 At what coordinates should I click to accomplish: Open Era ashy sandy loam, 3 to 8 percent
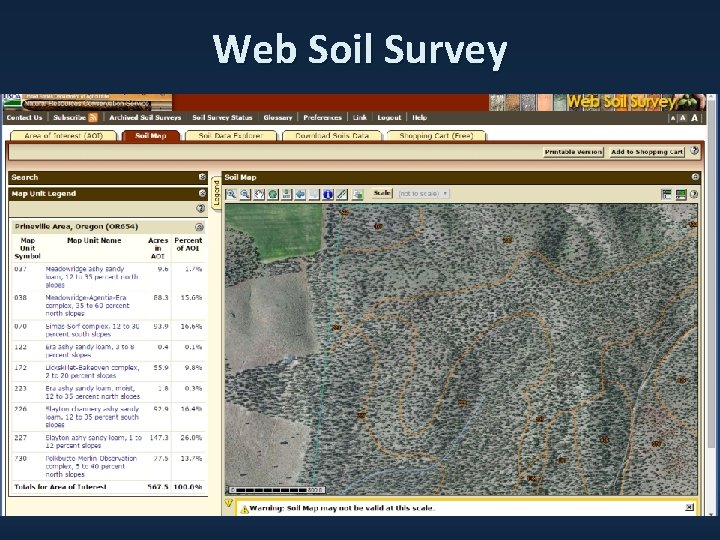[x=90, y=351]
